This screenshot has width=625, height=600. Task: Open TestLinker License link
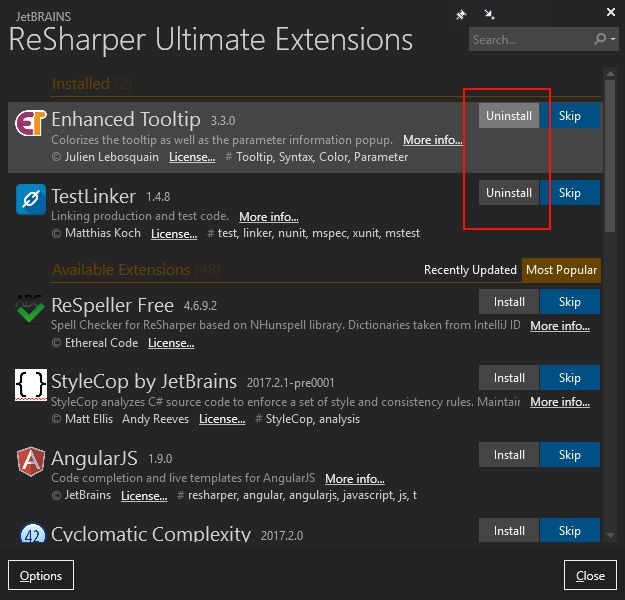pyautogui.click(x=174, y=234)
